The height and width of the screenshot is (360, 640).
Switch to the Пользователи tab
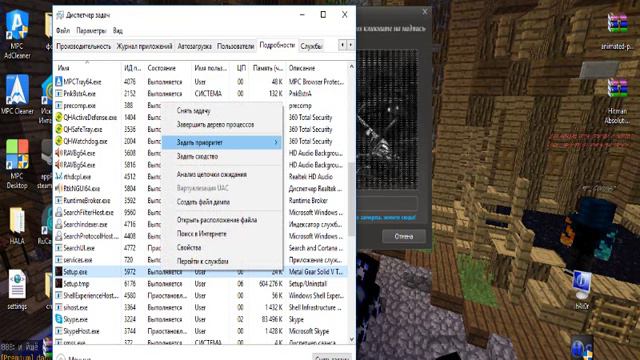[x=236, y=46]
